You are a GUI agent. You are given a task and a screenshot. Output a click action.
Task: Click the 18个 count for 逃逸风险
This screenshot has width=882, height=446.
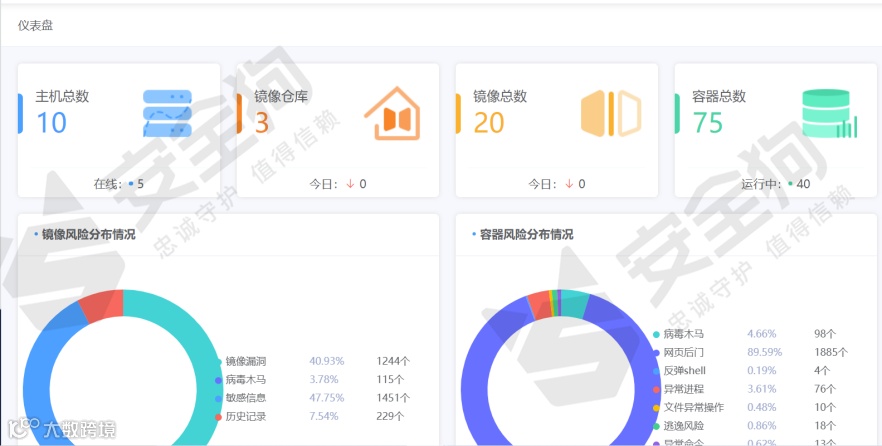pos(825,426)
